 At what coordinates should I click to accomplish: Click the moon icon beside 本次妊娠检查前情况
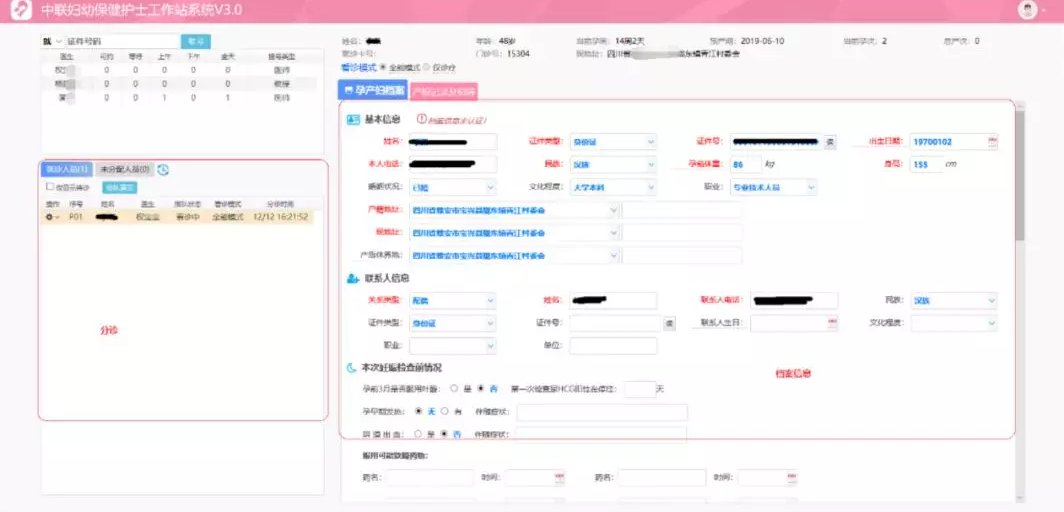coord(352,368)
